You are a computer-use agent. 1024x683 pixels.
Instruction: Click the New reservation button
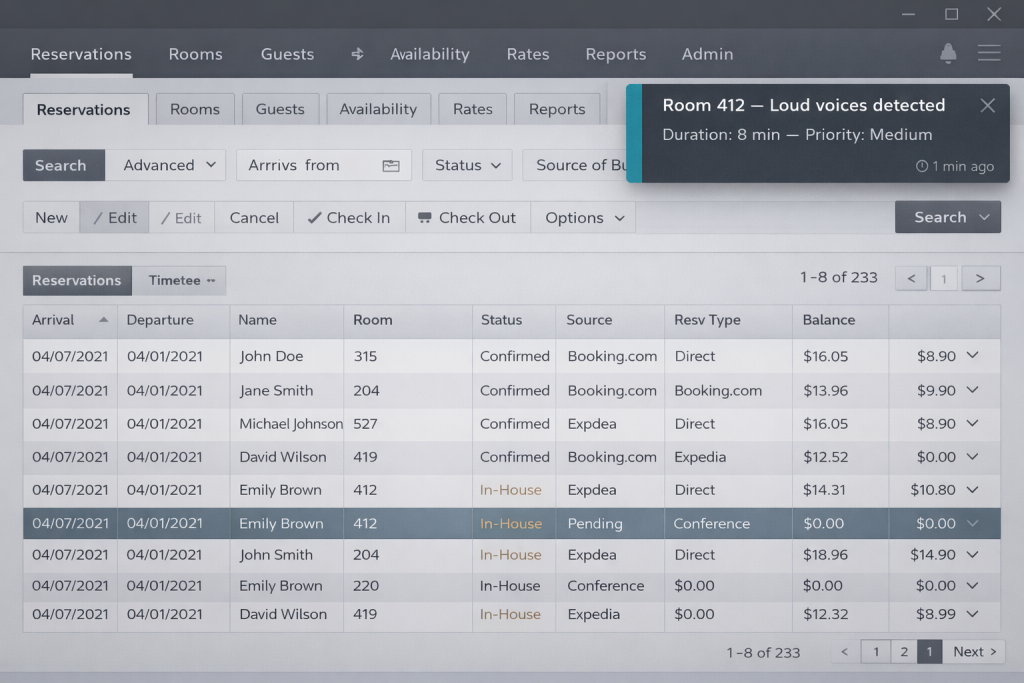point(51,218)
